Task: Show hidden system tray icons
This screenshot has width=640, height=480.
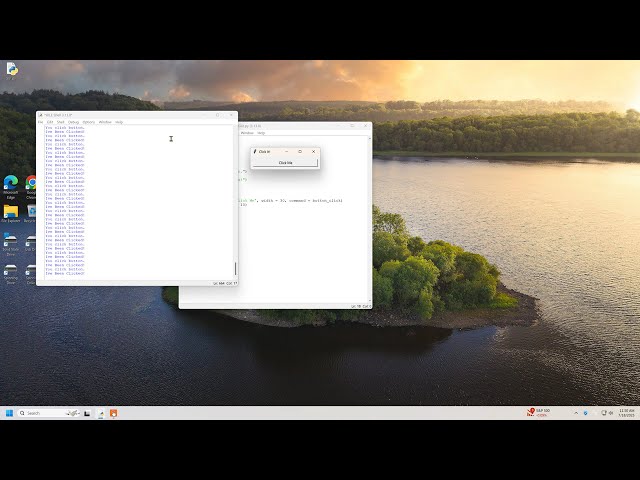Action: [576, 413]
